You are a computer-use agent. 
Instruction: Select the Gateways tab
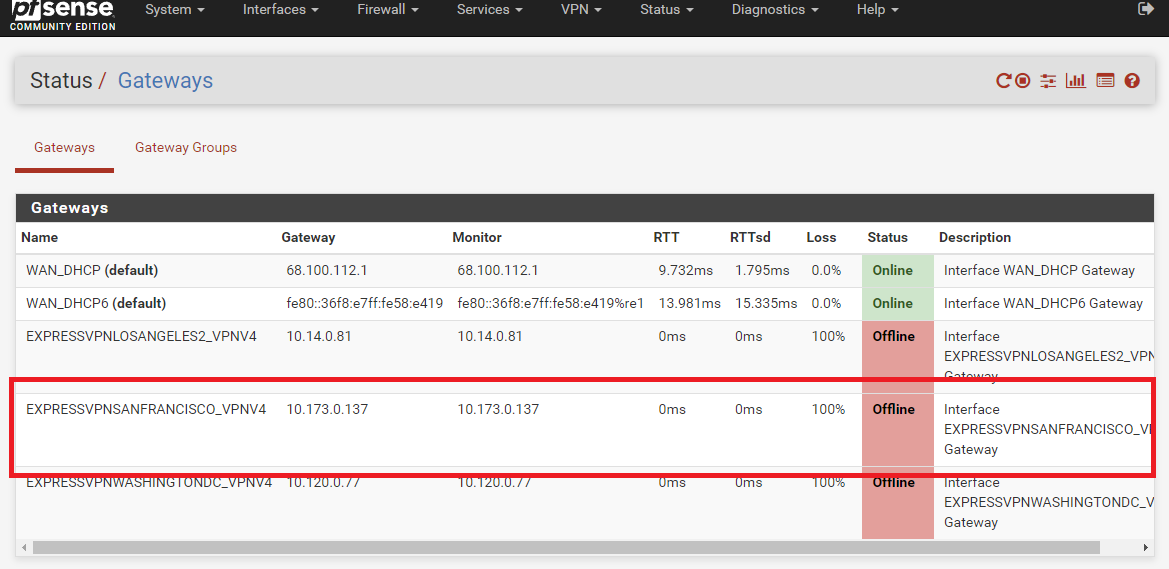[x=64, y=148]
